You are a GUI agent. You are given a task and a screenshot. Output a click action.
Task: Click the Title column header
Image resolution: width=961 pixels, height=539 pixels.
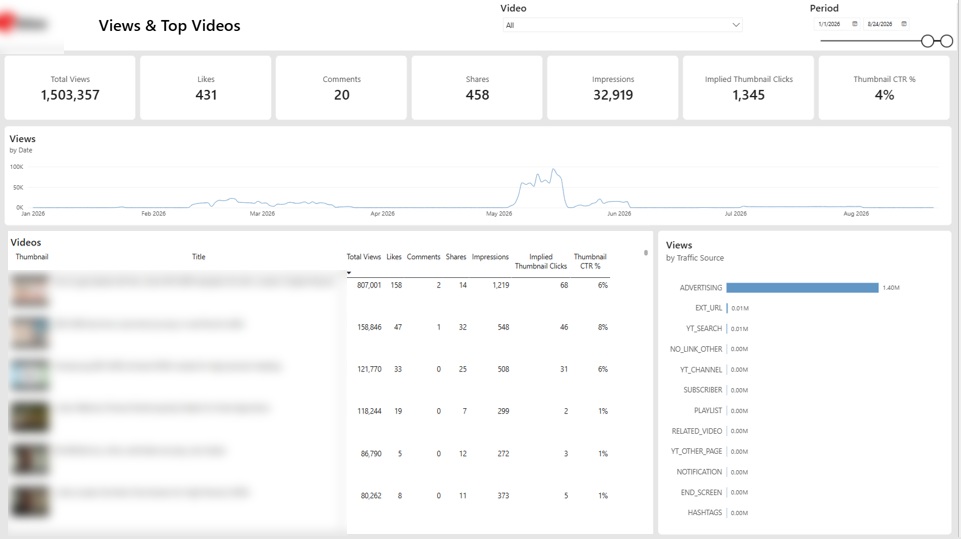pos(199,257)
